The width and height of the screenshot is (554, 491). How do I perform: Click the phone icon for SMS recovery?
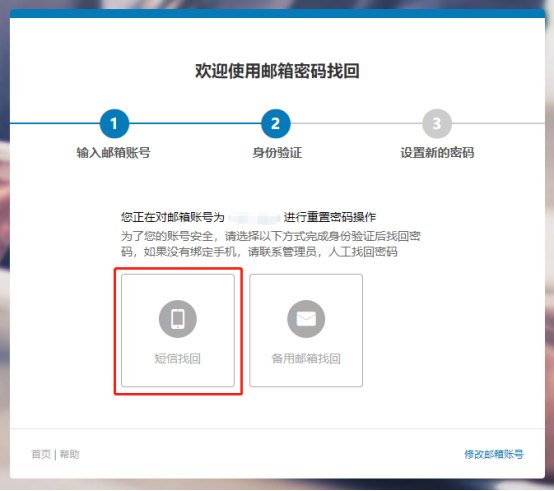click(x=178, y=319)
